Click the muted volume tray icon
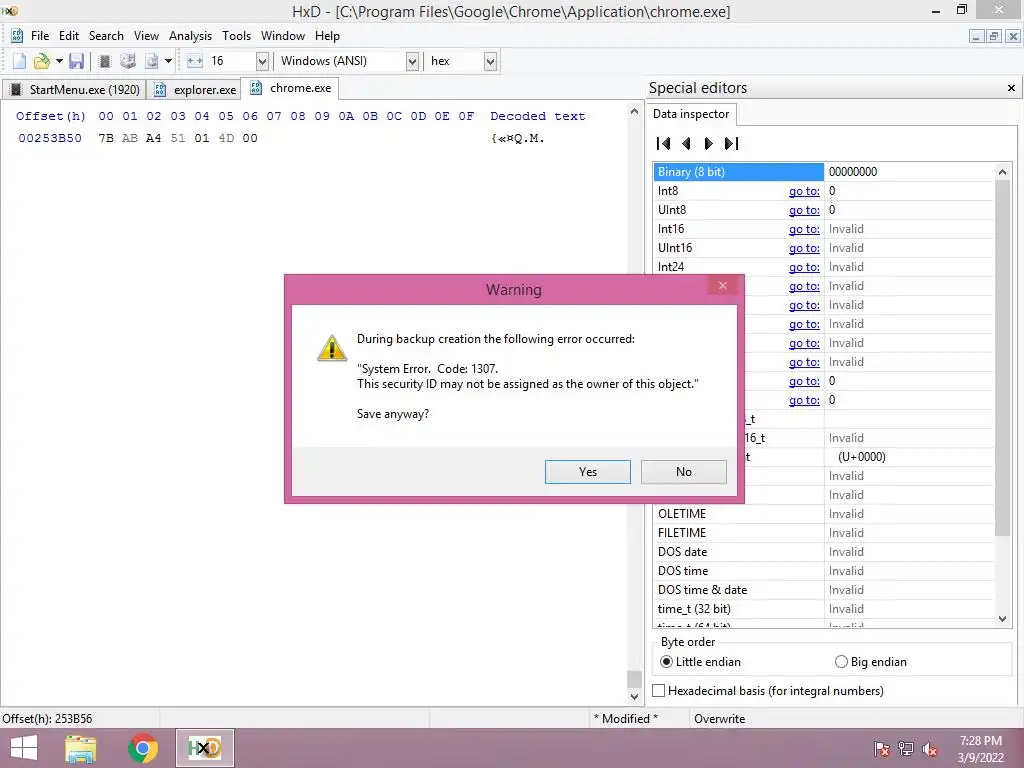Image resolution: width=1024 pixels, height=768 pixels. point(930,749)
